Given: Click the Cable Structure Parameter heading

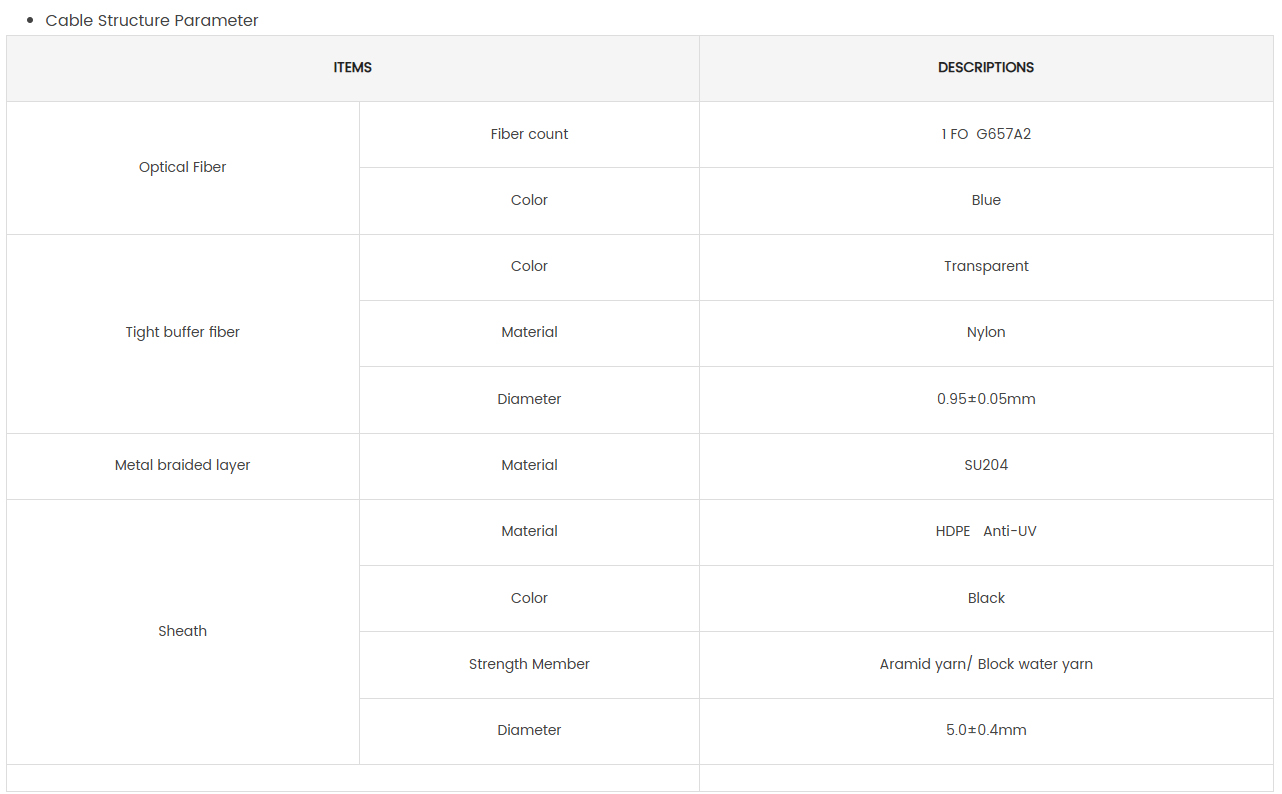Looking at the screenshot, I should click(152, 20).
